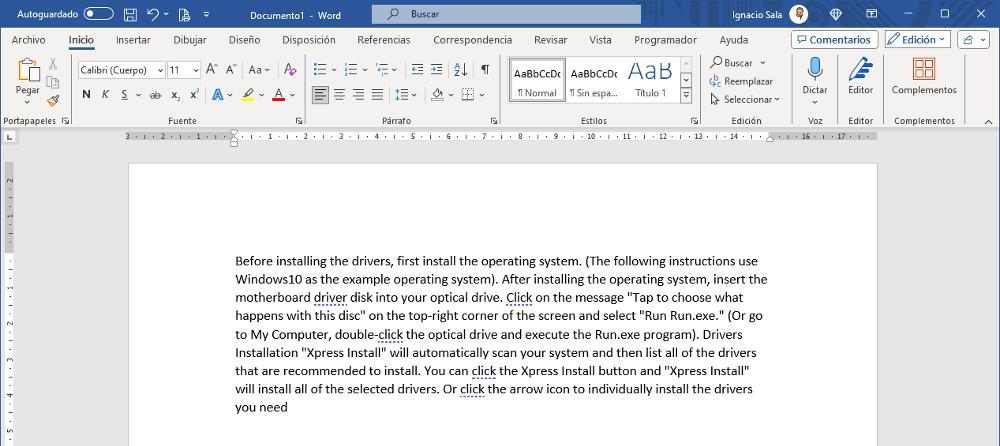Justify the paragraph text
This screenshot has height=446, width=1000.
click(x=378, y=95)
